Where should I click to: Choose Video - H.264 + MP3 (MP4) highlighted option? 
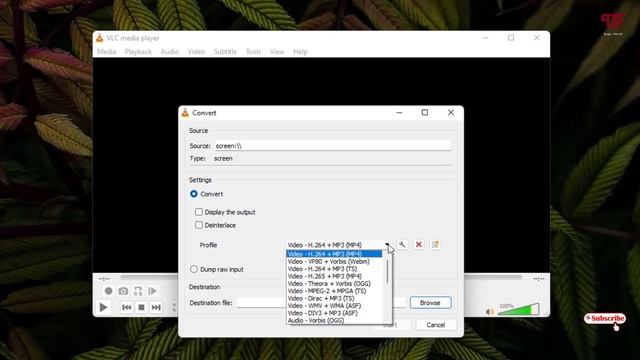coord(334,254)
